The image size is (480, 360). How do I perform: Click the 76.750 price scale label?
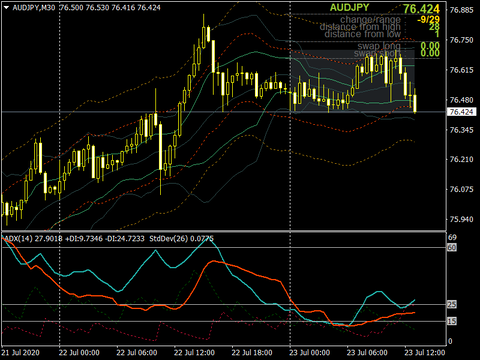coord(461,40)
